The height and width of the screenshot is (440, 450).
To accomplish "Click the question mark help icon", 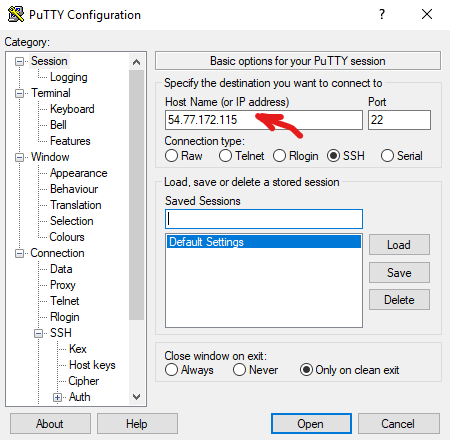I will (382, 14).
